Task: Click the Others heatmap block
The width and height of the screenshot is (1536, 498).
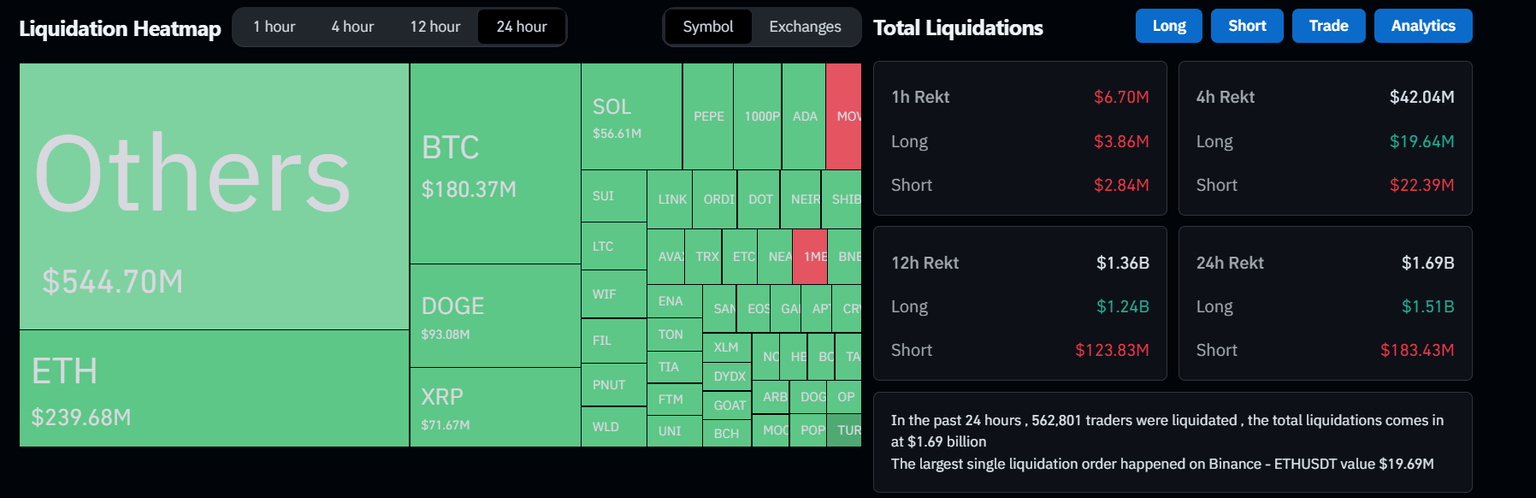Action: (214, 196)
